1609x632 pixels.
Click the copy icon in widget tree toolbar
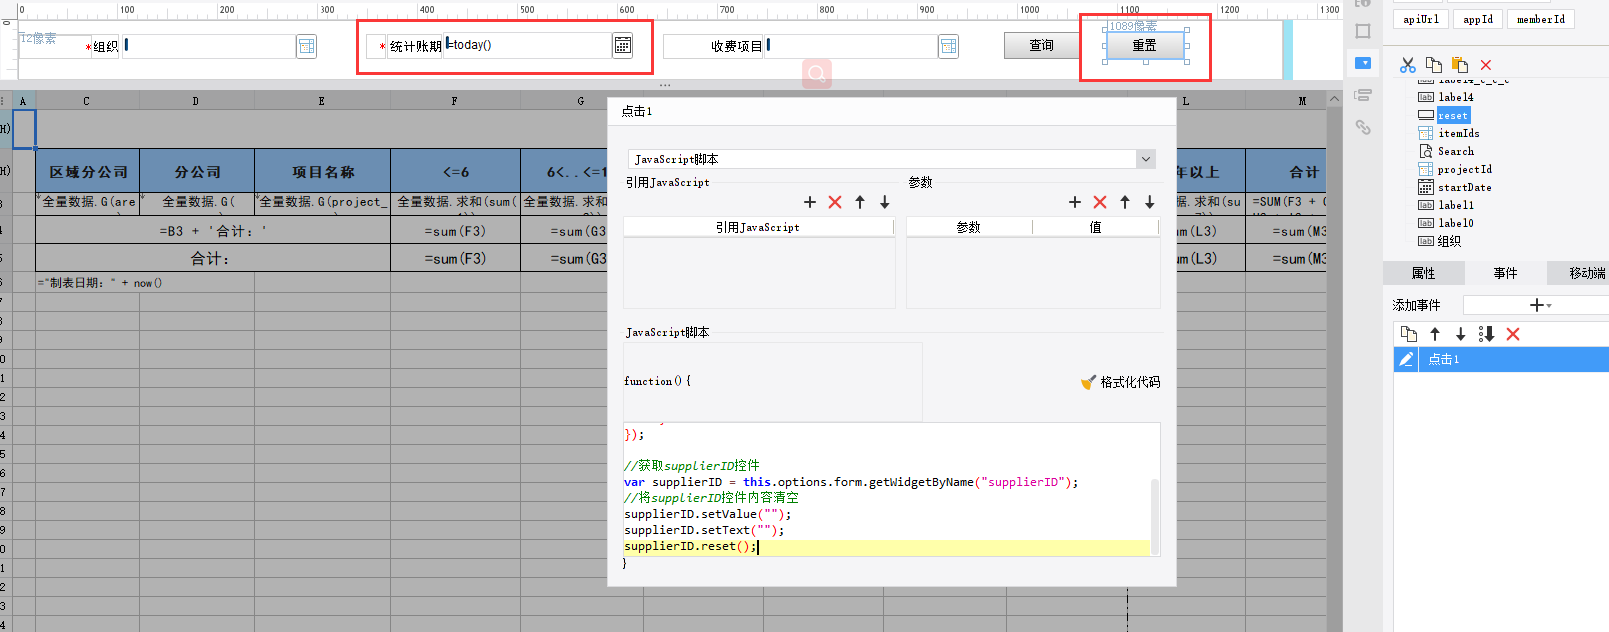point(1434,65)
